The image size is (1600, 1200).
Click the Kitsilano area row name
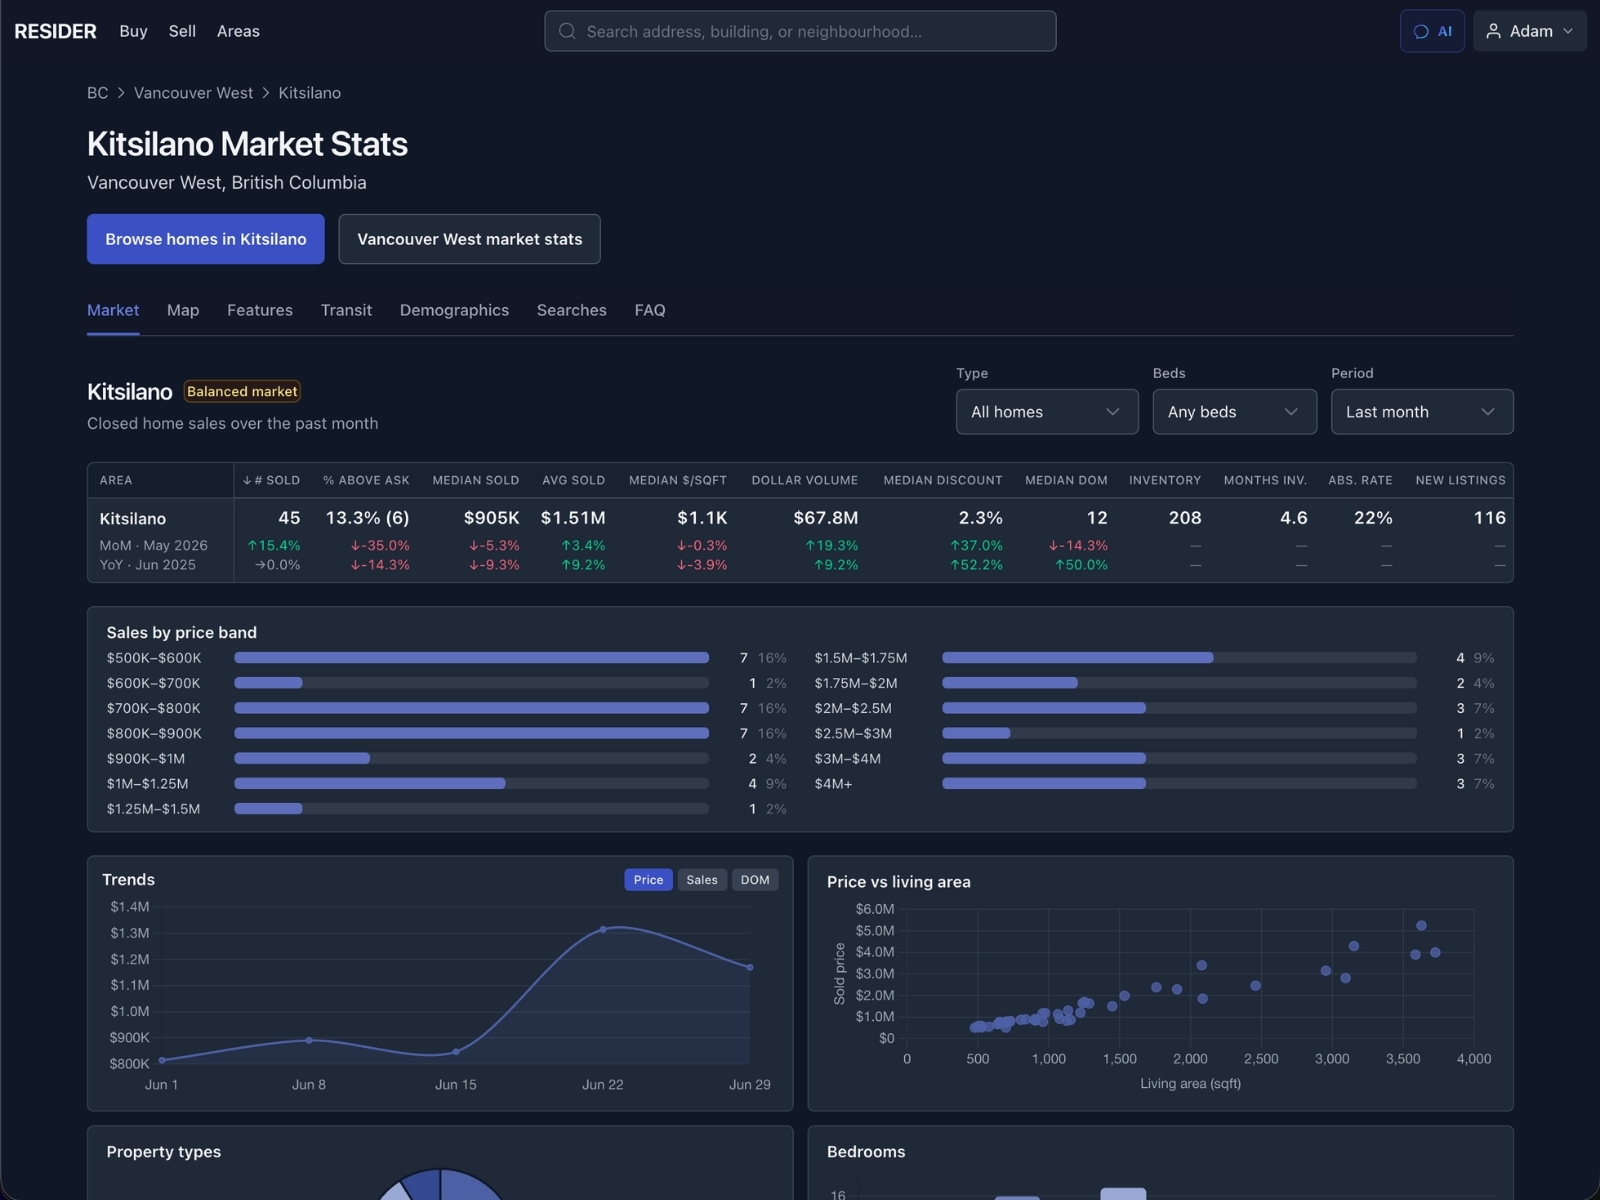[x=133, y=518]
